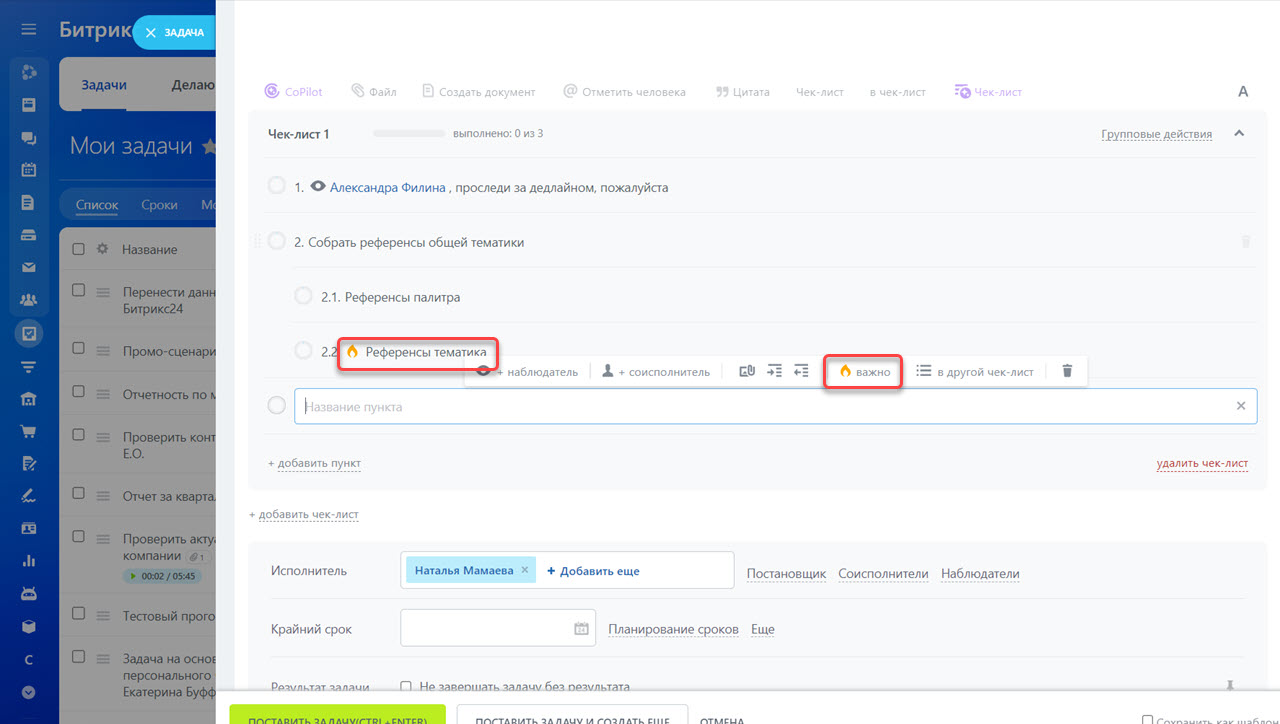Clear the new item field with X
This screenshot has height=724, width=1280.
pyautogui.click(x=1241, y=406)
